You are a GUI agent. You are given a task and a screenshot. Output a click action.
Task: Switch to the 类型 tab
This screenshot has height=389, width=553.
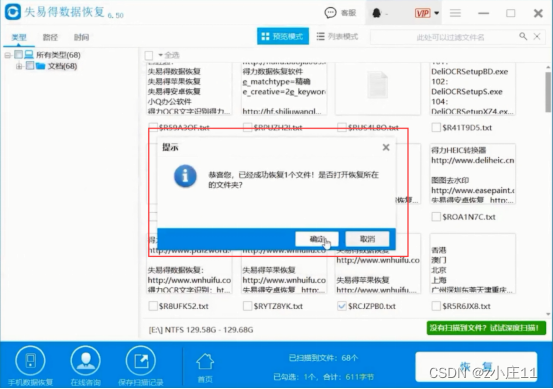coord(19,37)
